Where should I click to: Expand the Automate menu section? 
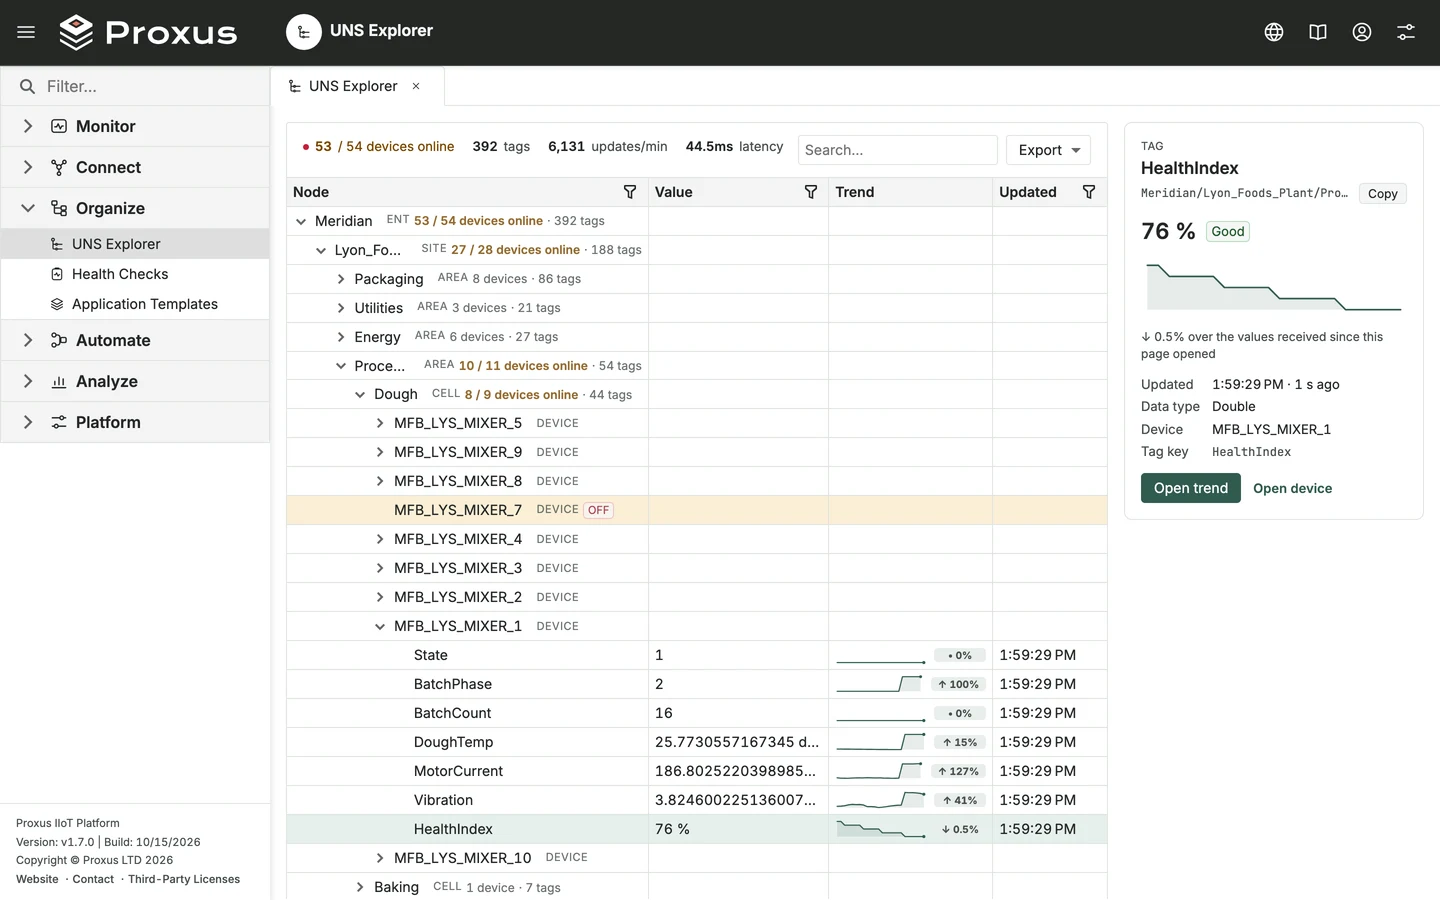tap(135, 340)
